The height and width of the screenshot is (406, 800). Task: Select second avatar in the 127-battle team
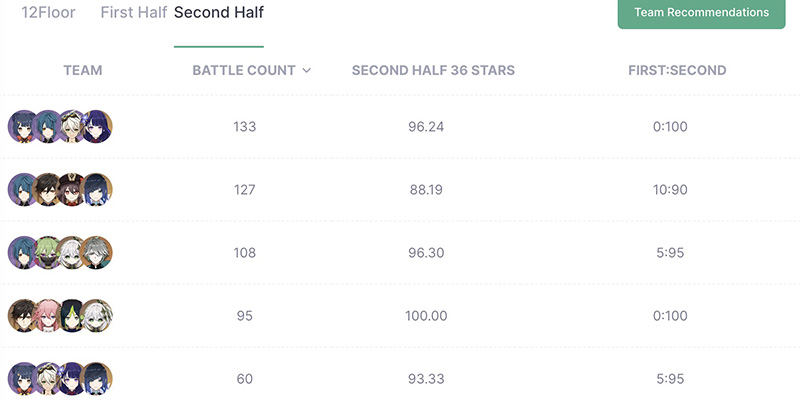point(48,190)
